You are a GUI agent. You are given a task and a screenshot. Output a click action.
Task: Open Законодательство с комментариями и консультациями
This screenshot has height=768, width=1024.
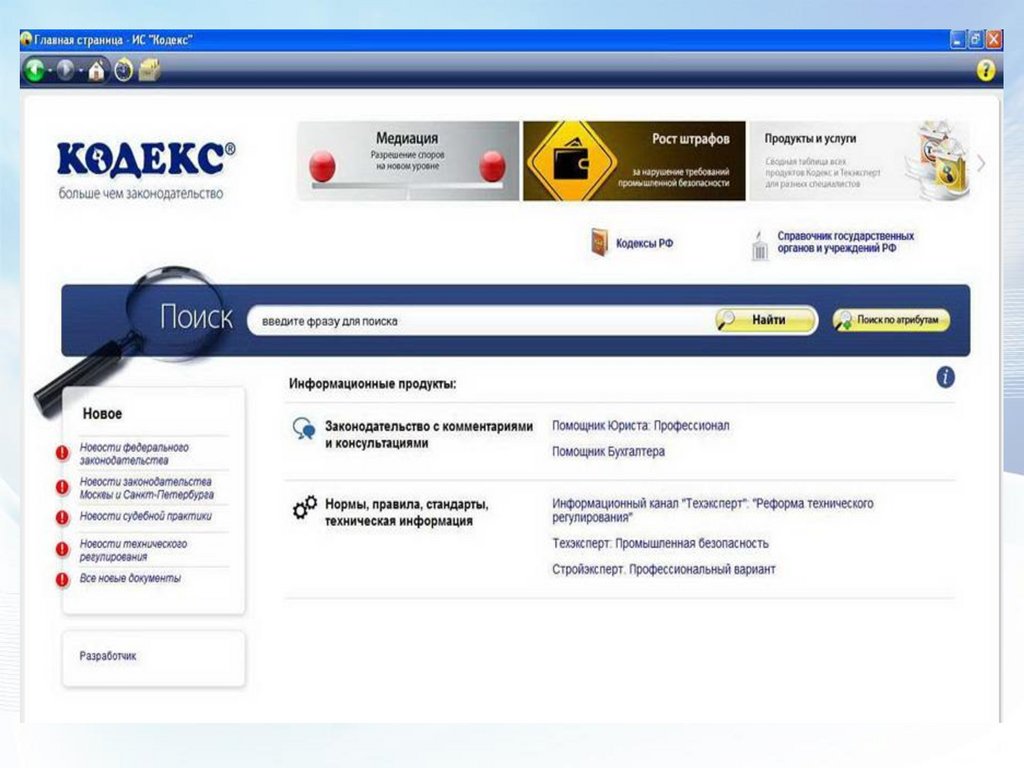pyautogui.click(x=429, y=434)
